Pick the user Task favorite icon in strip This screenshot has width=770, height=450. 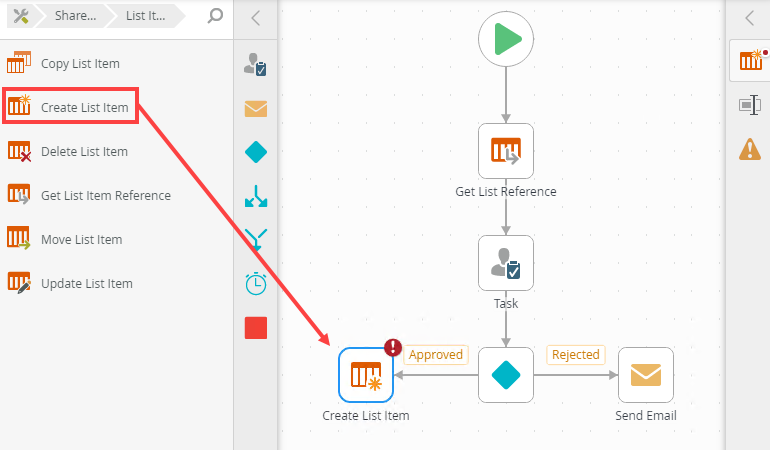tap(255, 64)
